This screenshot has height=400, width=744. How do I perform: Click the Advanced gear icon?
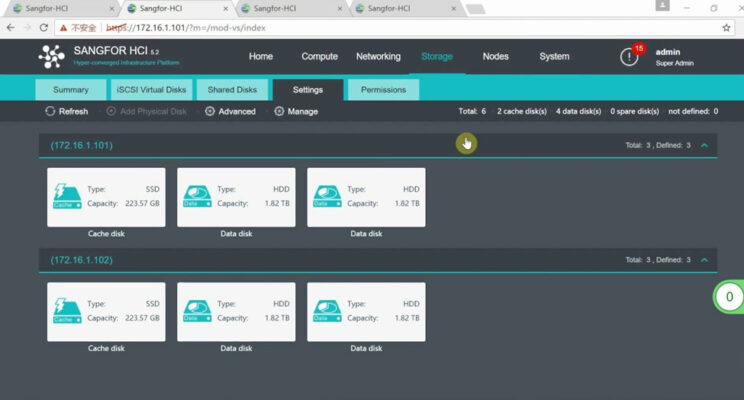pos(210,111)
